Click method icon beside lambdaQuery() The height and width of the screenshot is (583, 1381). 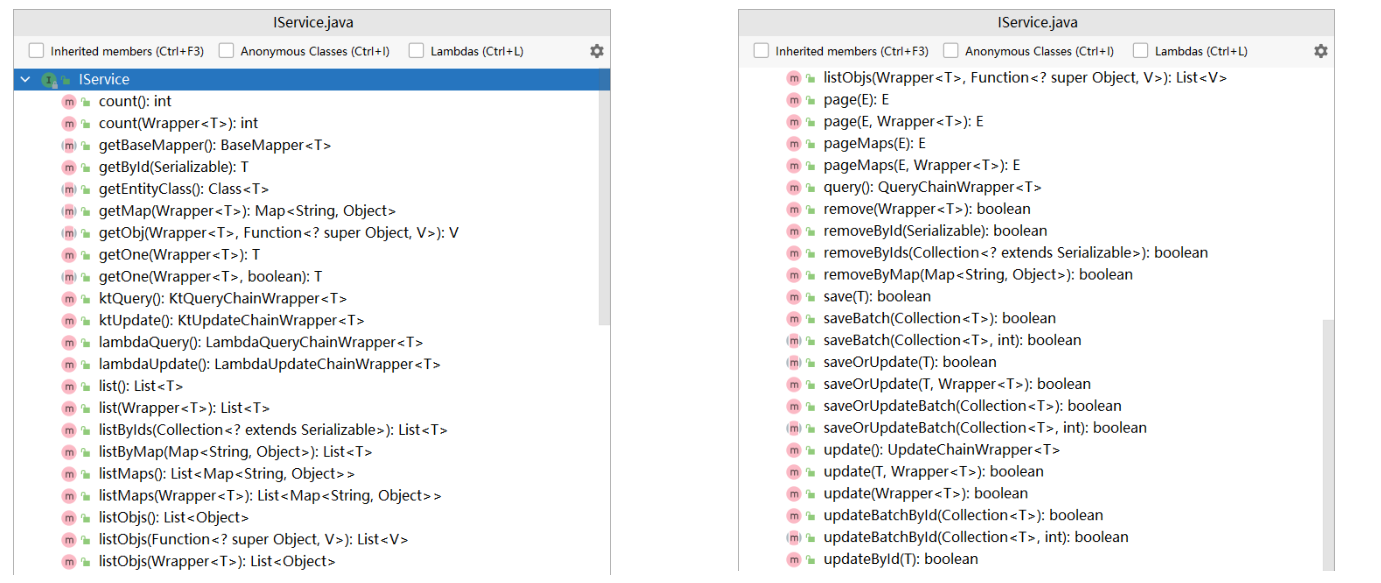point(69,342)
